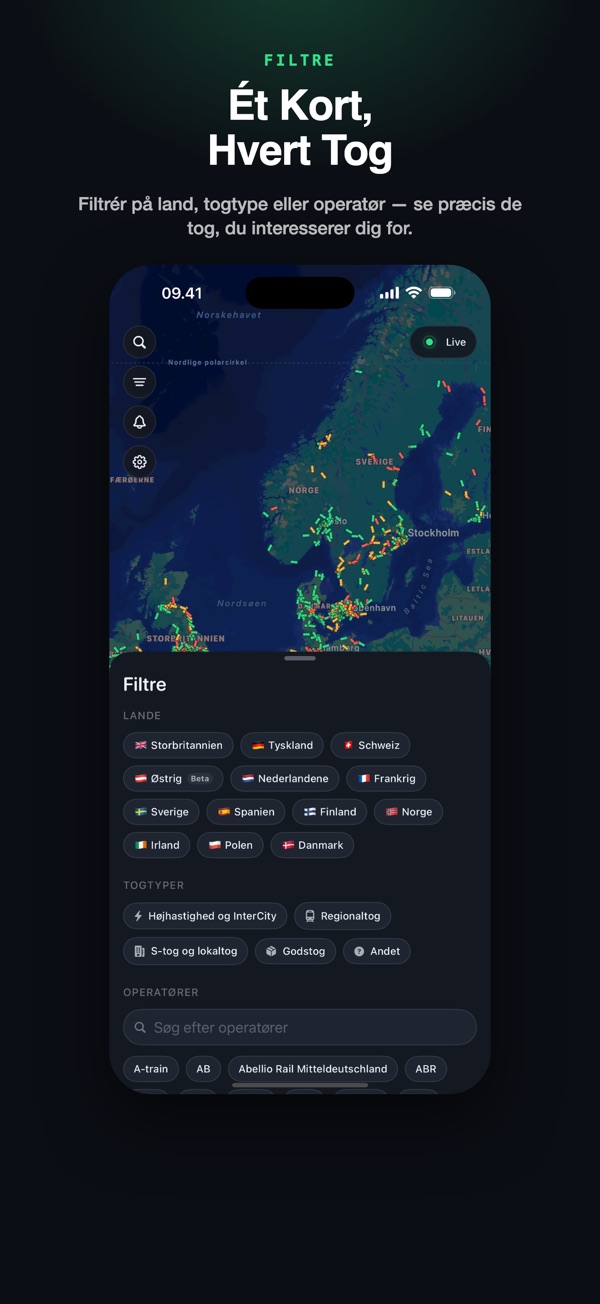Screen dimensions: 600x1304
Task: Select the ABR operator chip
Action: 426,1069
